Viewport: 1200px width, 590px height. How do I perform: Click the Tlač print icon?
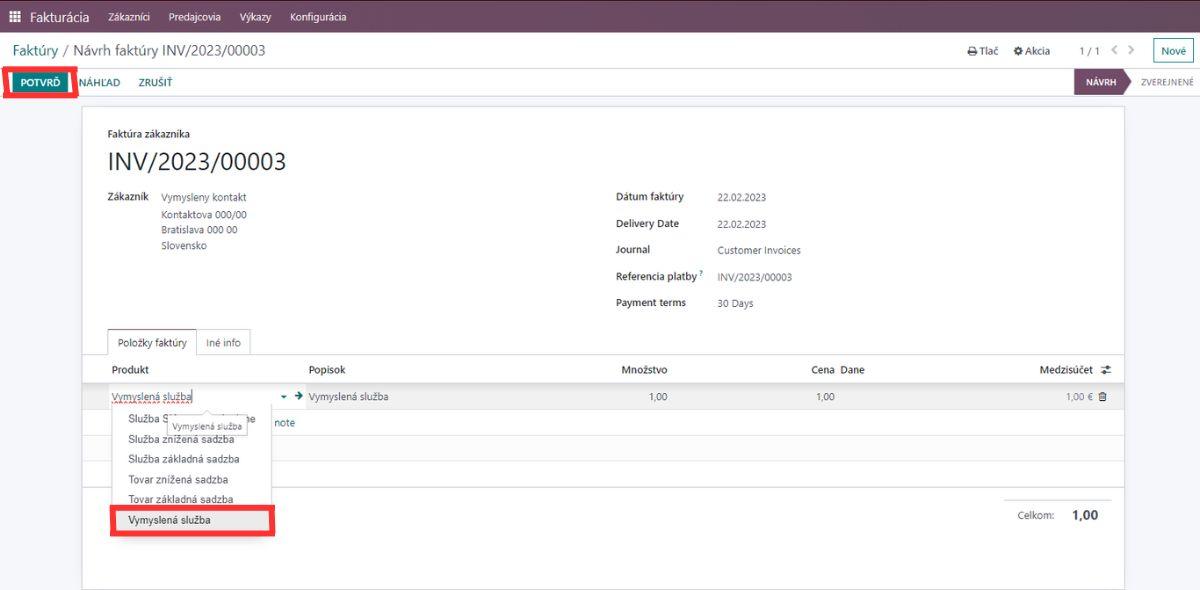point(972,51)
